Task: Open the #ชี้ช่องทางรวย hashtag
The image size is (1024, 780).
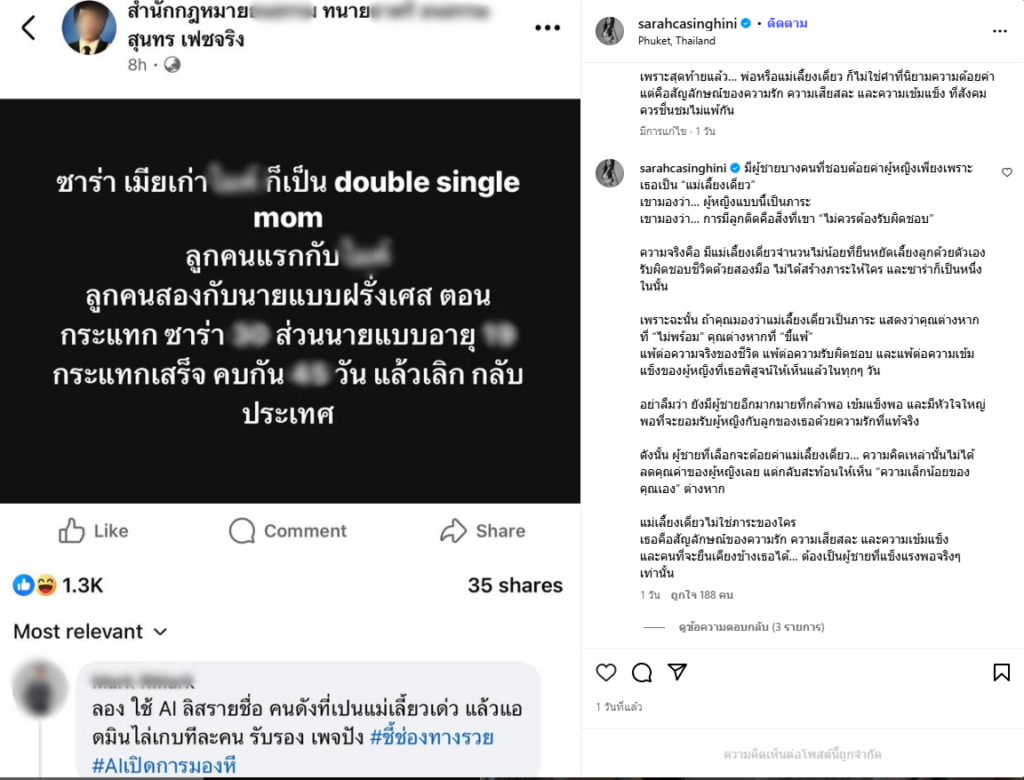Action: tap(432, 738)
